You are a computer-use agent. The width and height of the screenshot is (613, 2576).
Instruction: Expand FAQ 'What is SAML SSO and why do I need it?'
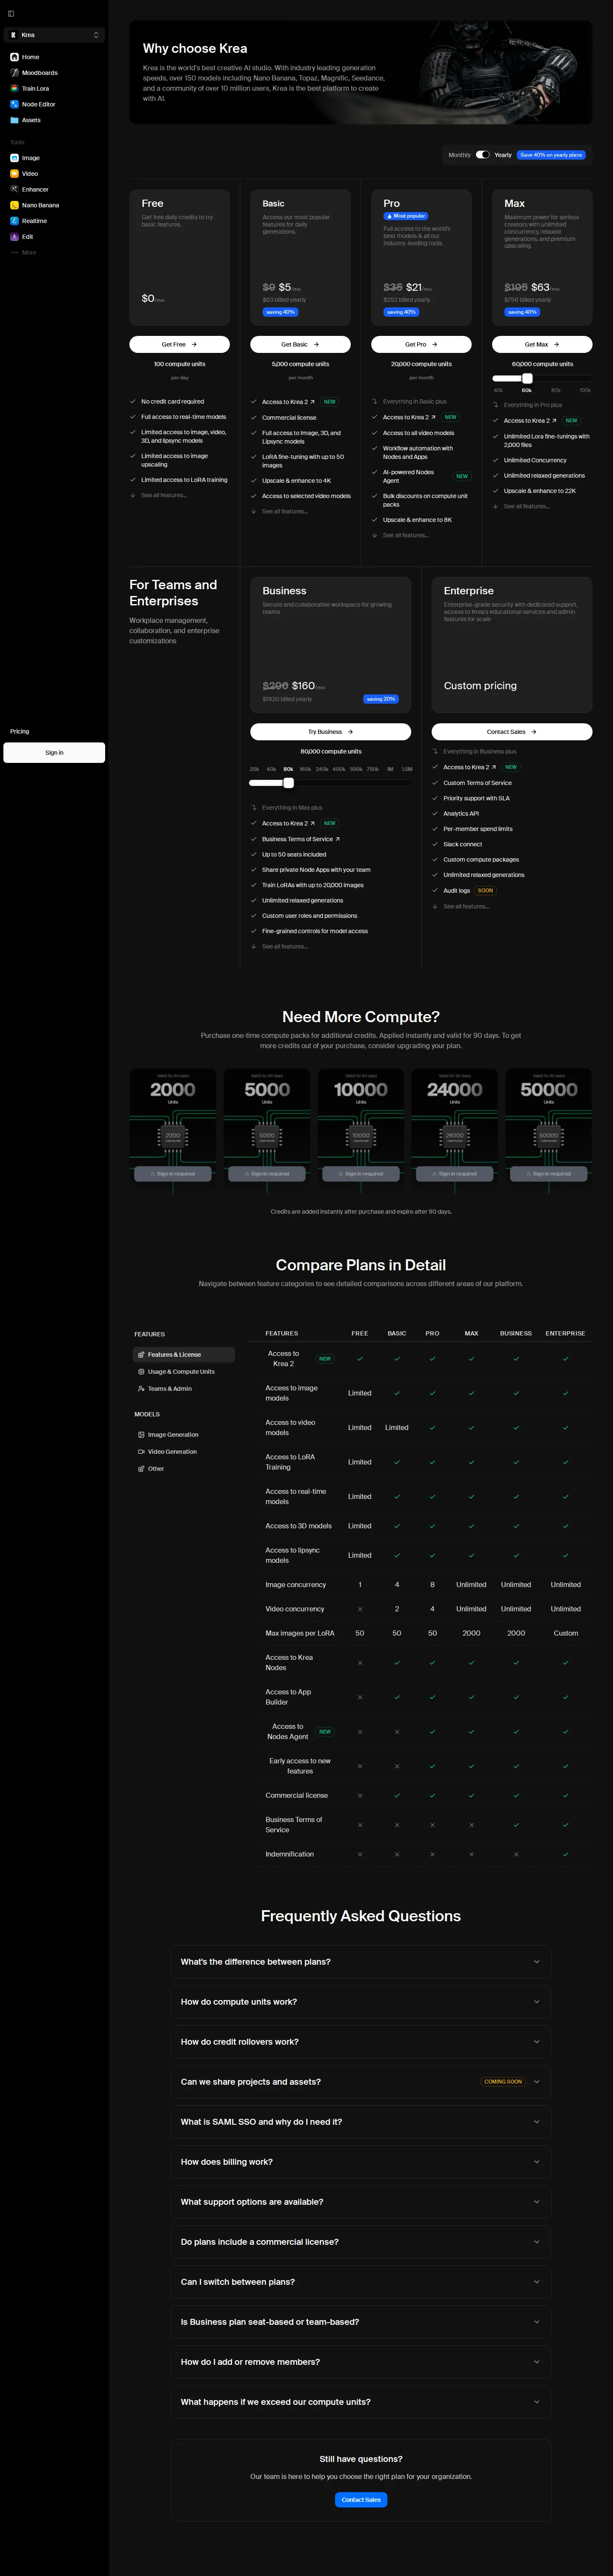(360, 2122)
